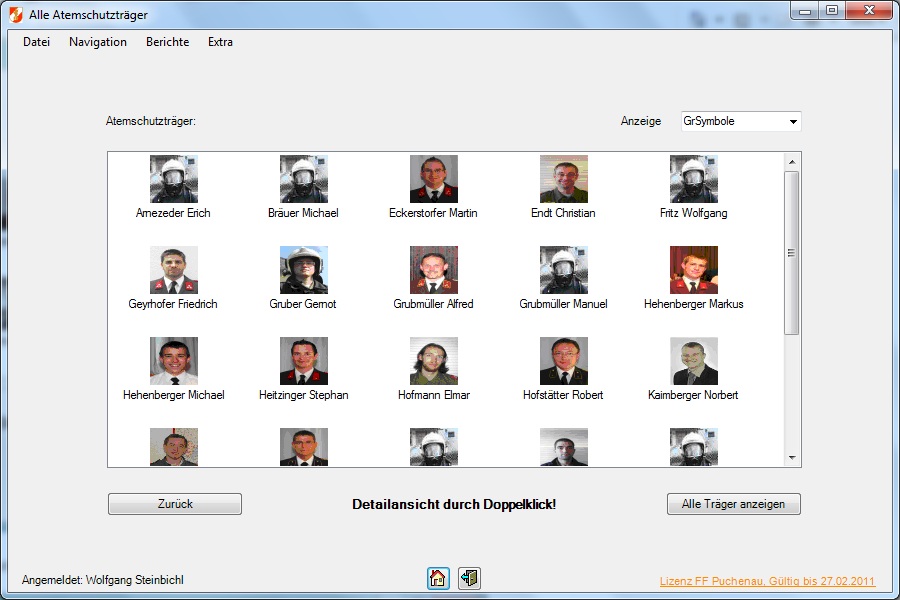Open the Lizenz FF Puchenau link
The width and height of the screenshot is (900, 600).
[x=767, y=581]
